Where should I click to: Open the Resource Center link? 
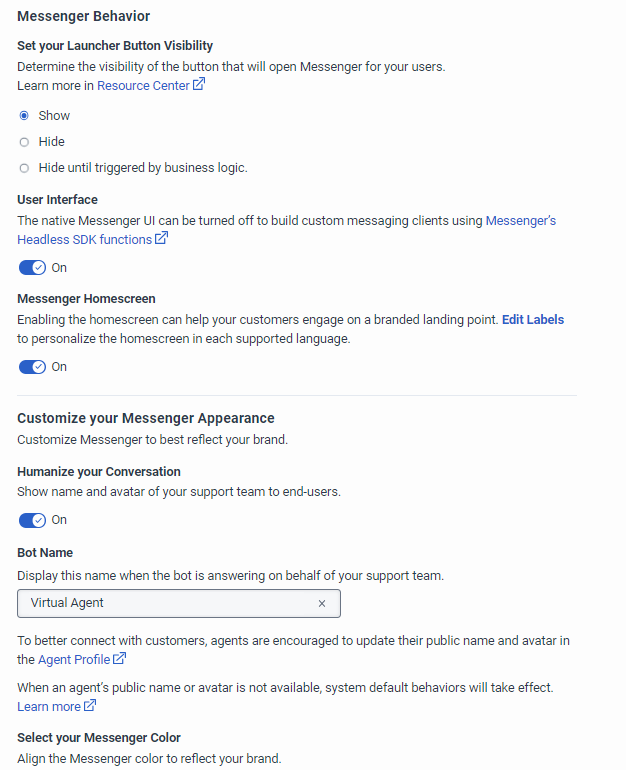pos(143,86)
